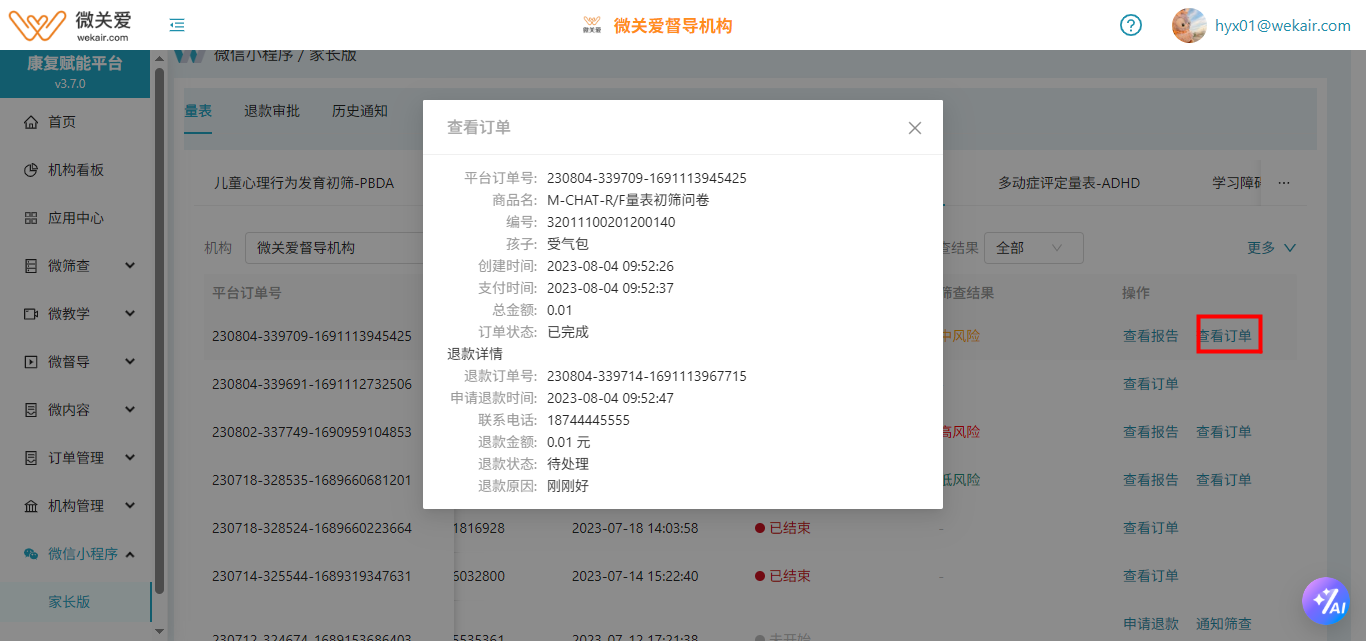Image resolution: width=1366 pixels, height=641 pixels.
Task: Expand the 更多 filter options
Action: click(x=1271, y=248)
